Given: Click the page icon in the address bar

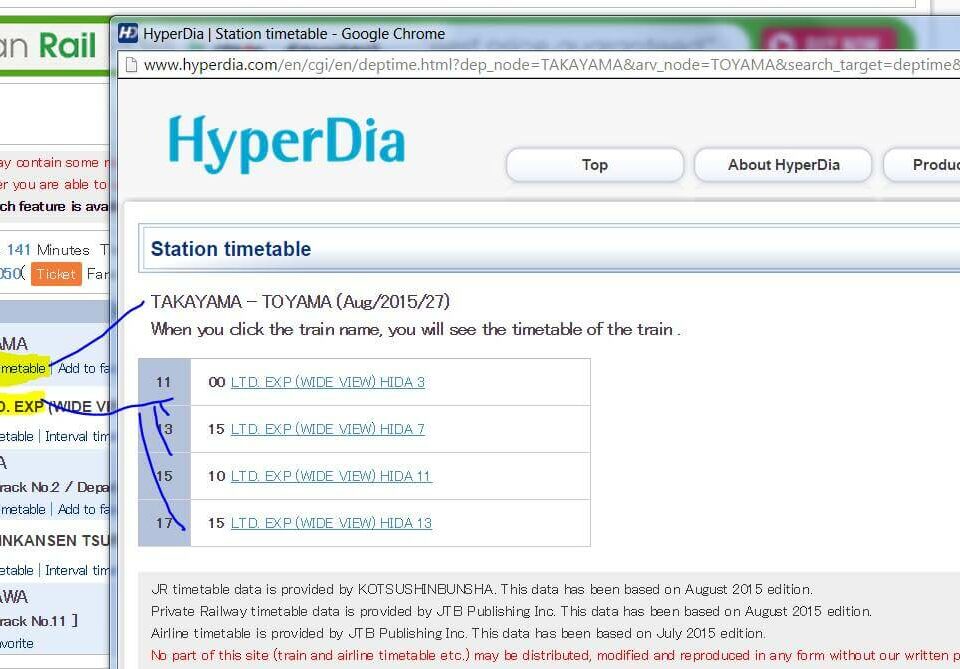Looking at the screenshot, I should pos(131,65).
